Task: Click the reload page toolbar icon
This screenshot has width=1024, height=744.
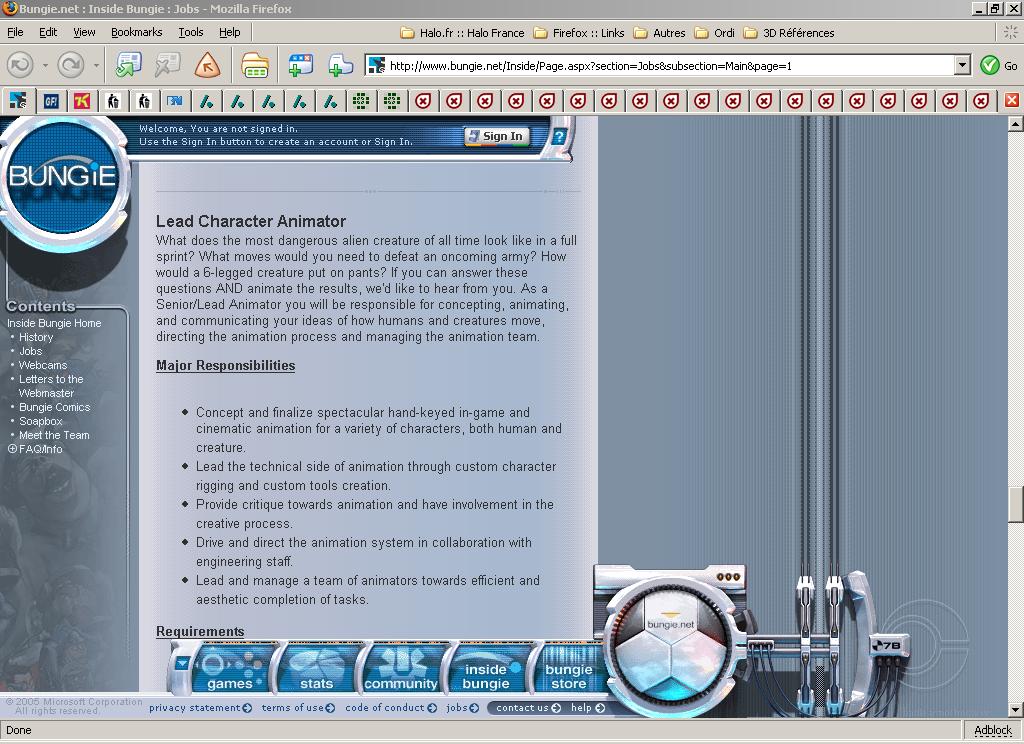Action: 129,65
